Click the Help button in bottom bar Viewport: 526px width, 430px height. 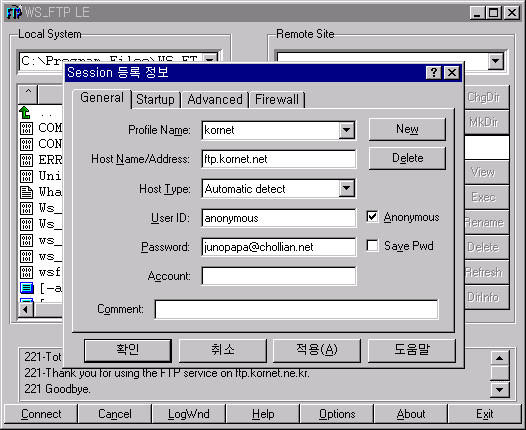click(263, 414)
